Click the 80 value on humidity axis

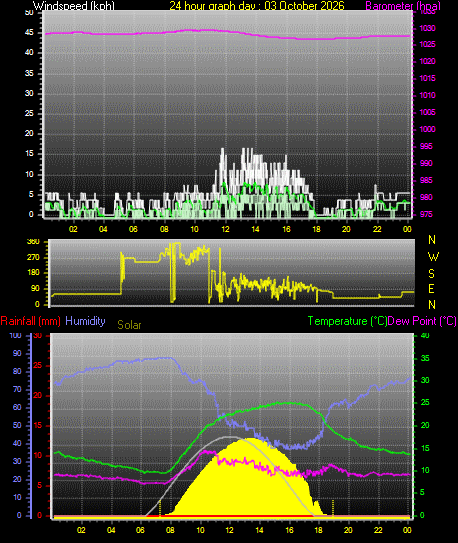[x=17, y=372]
